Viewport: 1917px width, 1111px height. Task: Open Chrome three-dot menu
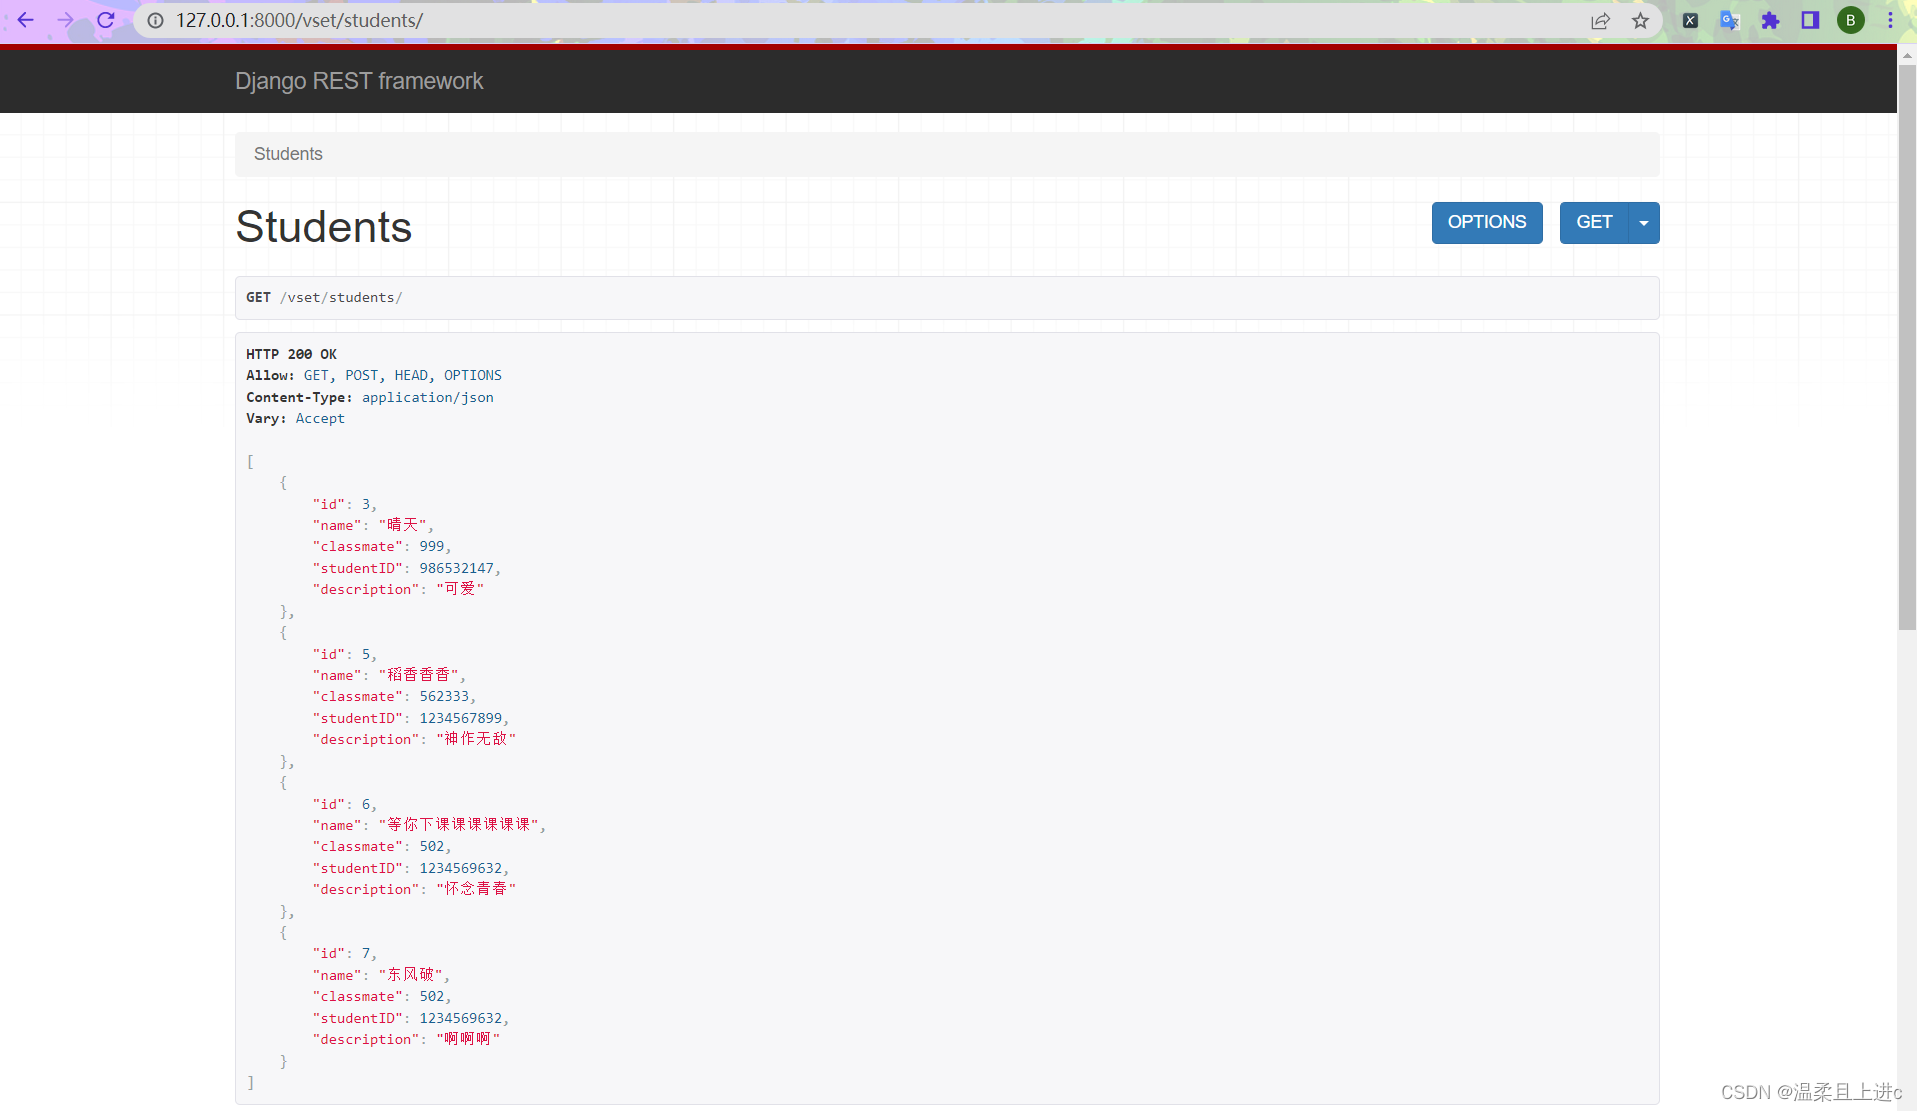click(x=1890, y=20)
